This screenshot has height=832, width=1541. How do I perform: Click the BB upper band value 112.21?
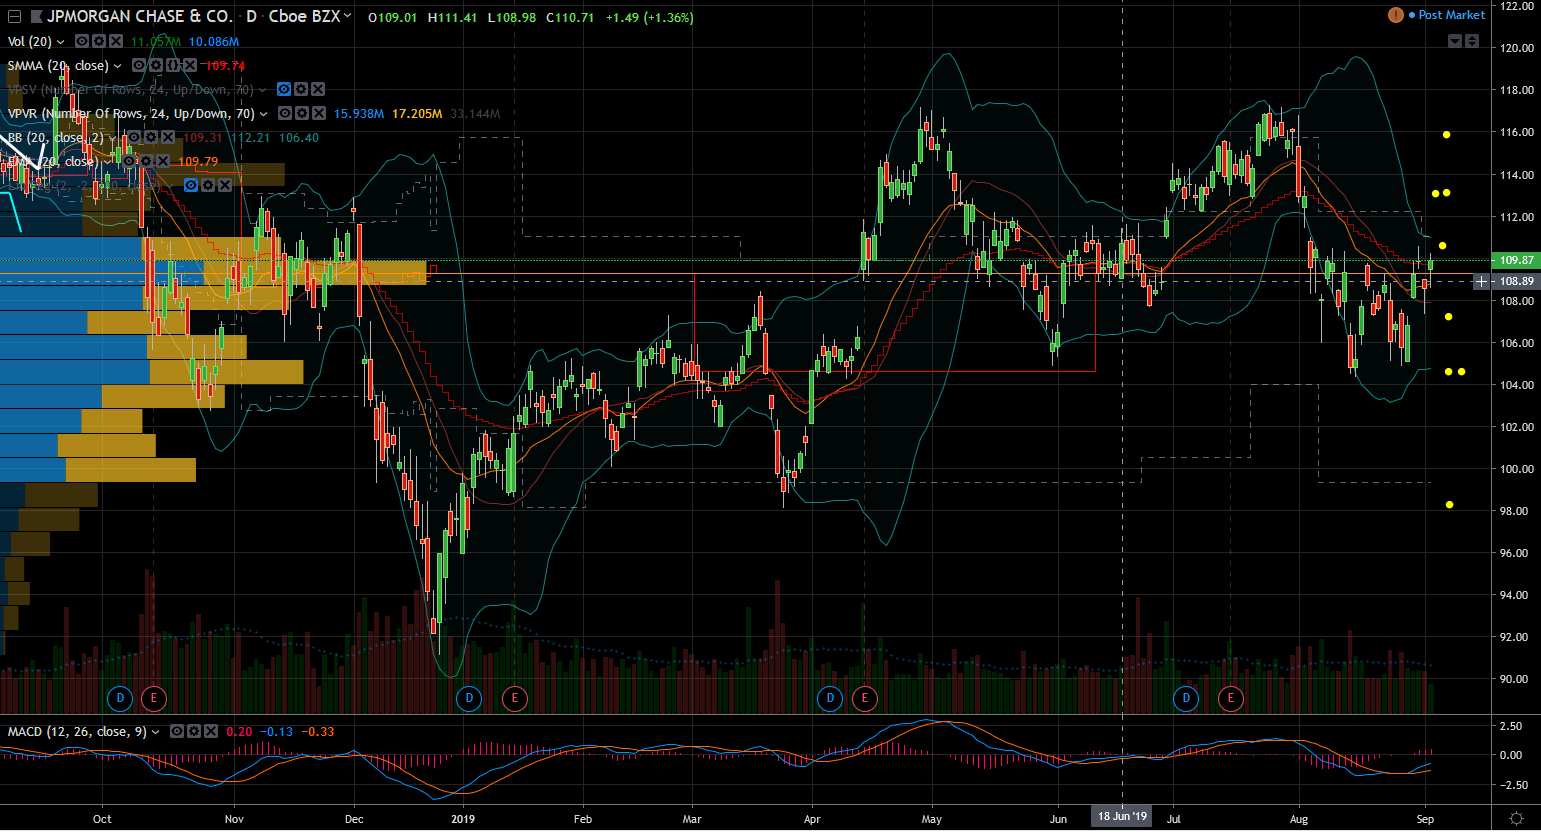point(250,138)
